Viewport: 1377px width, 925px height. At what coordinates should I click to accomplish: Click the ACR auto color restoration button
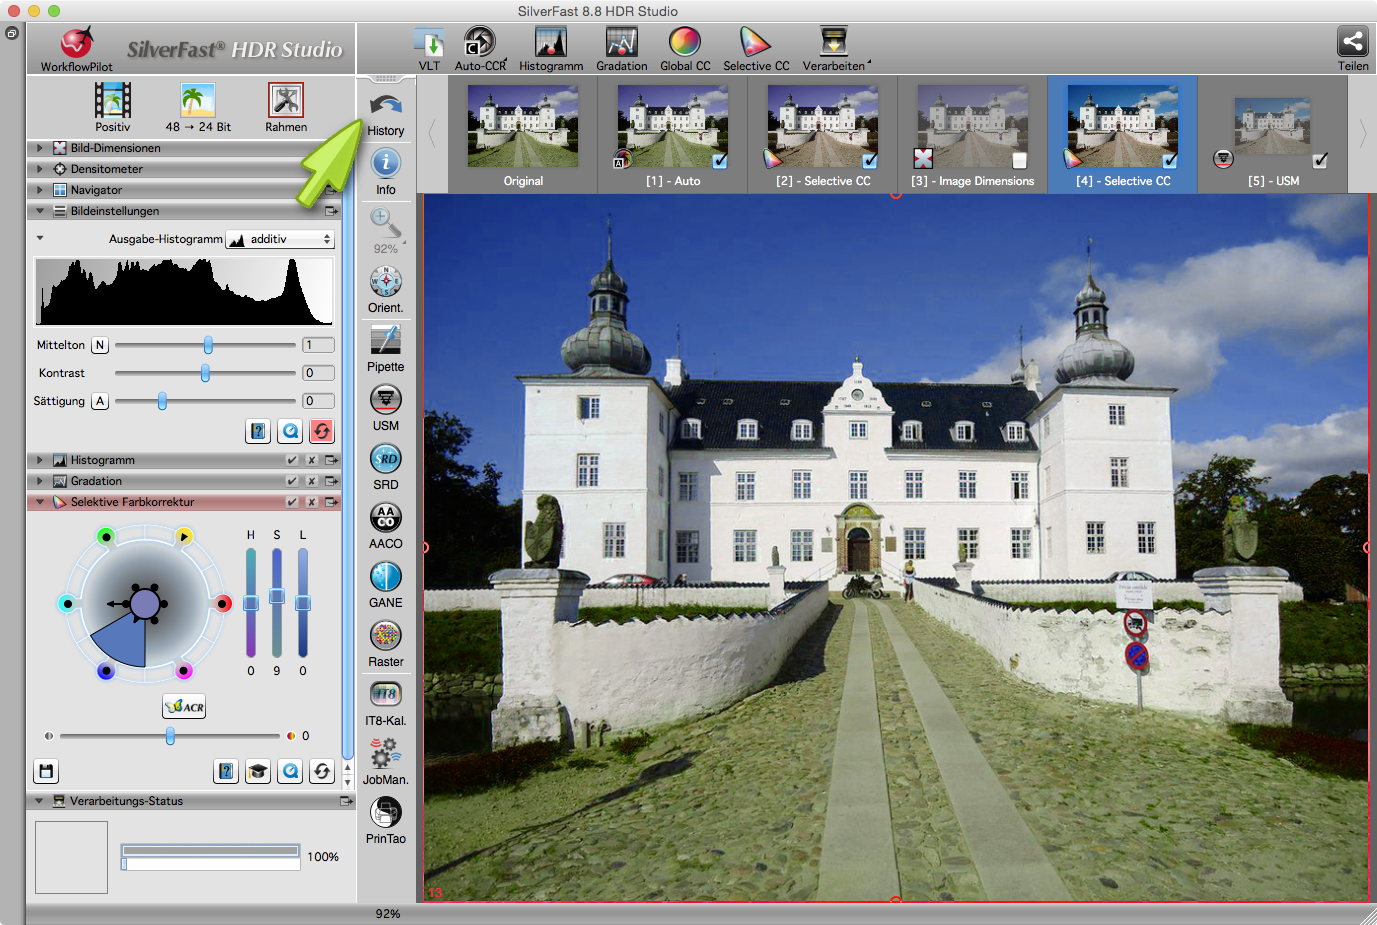[x=184, y=707]
